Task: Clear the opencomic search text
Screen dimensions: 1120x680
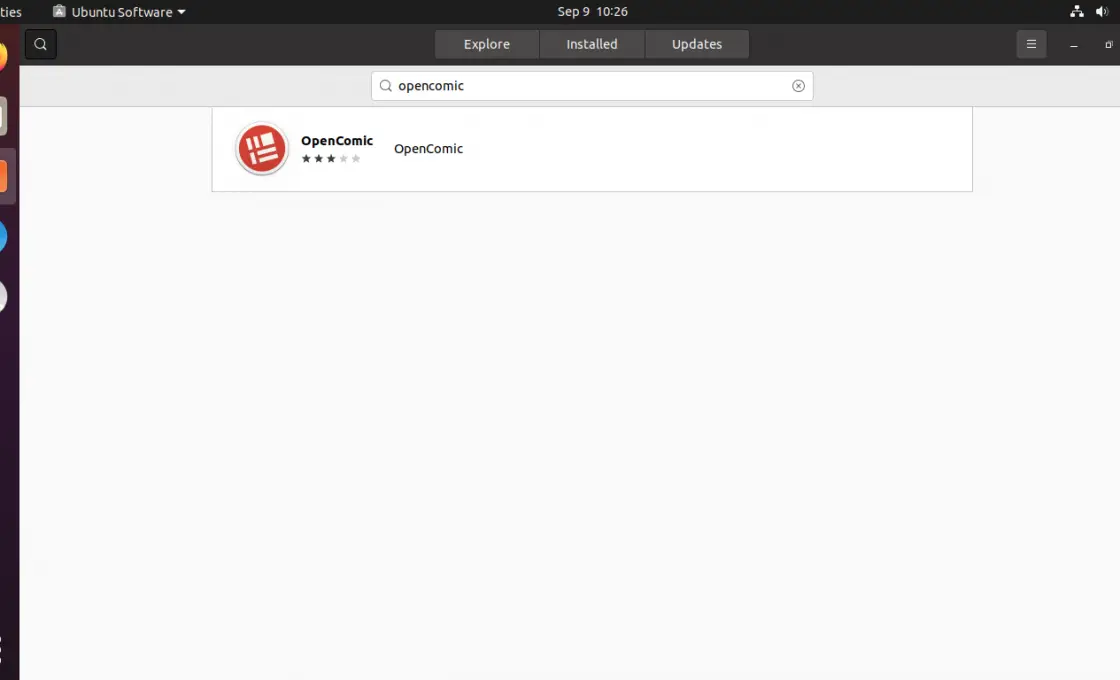Action: (x=799, y=86)
